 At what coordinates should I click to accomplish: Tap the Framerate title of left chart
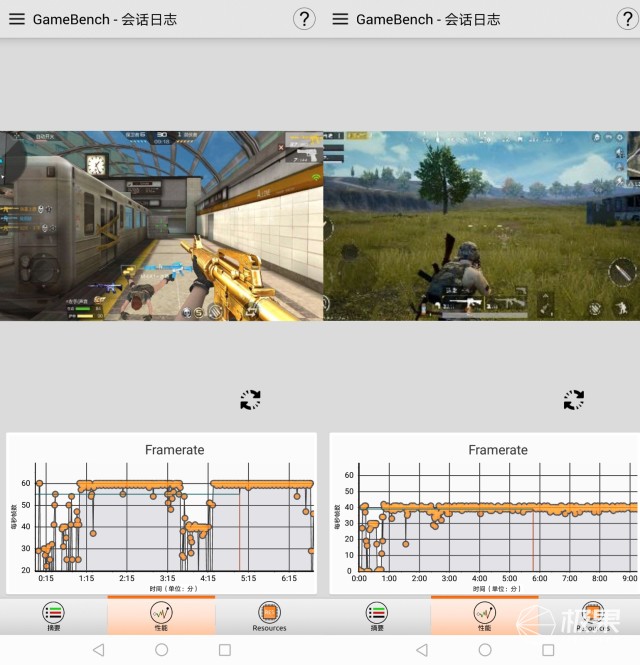174,450
